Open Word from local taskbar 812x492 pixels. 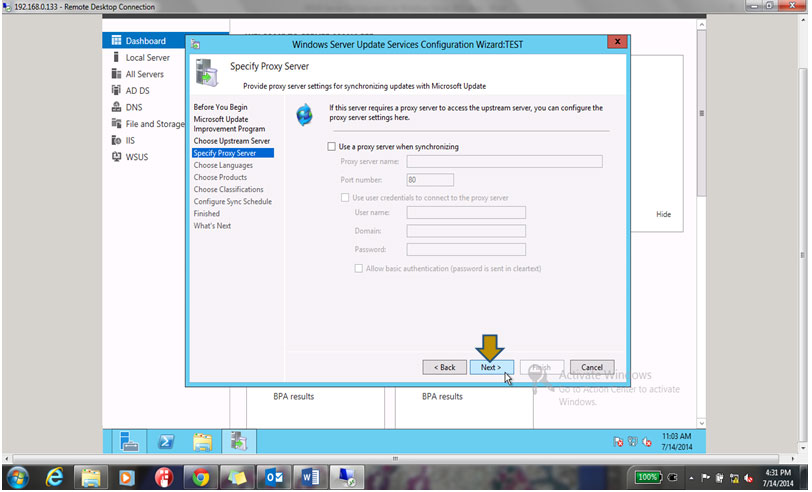(311, 477)
